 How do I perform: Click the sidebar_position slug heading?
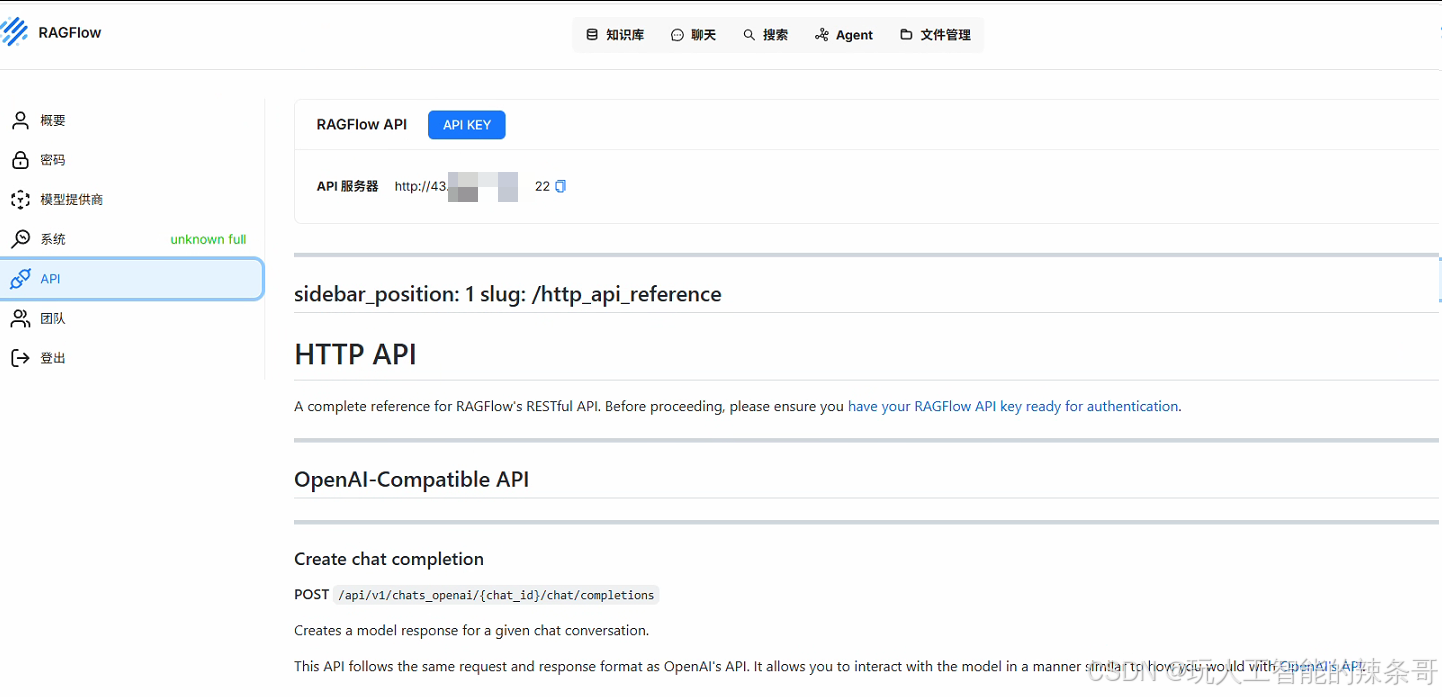coord(508,294)
